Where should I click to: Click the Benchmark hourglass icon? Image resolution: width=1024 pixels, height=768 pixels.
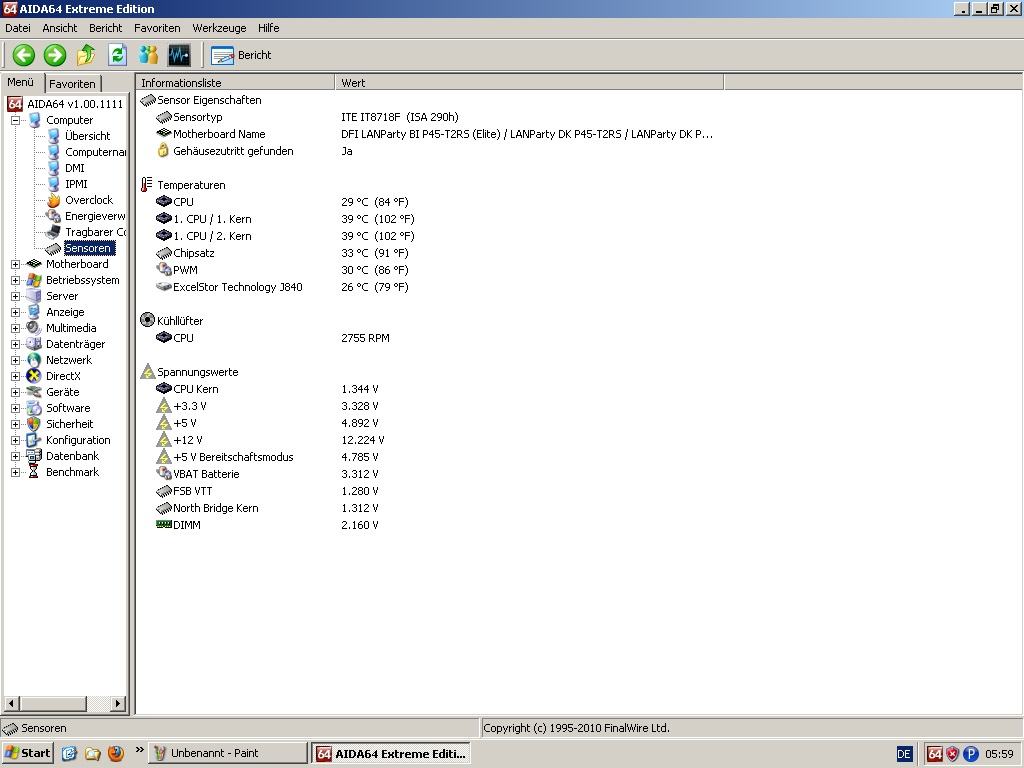[x=33, y=472]
